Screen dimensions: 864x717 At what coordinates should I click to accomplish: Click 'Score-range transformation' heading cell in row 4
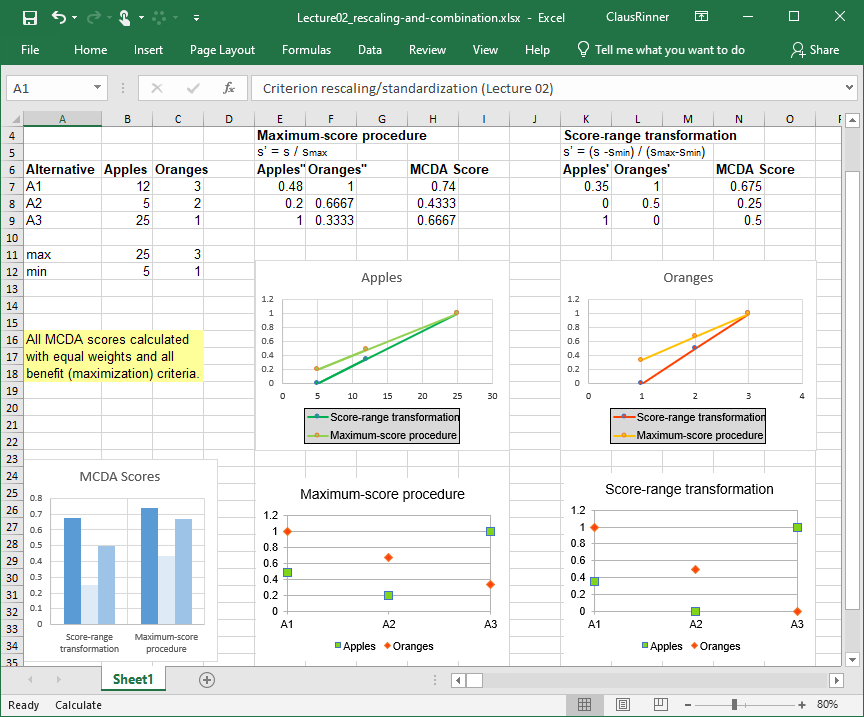(650, 136)
